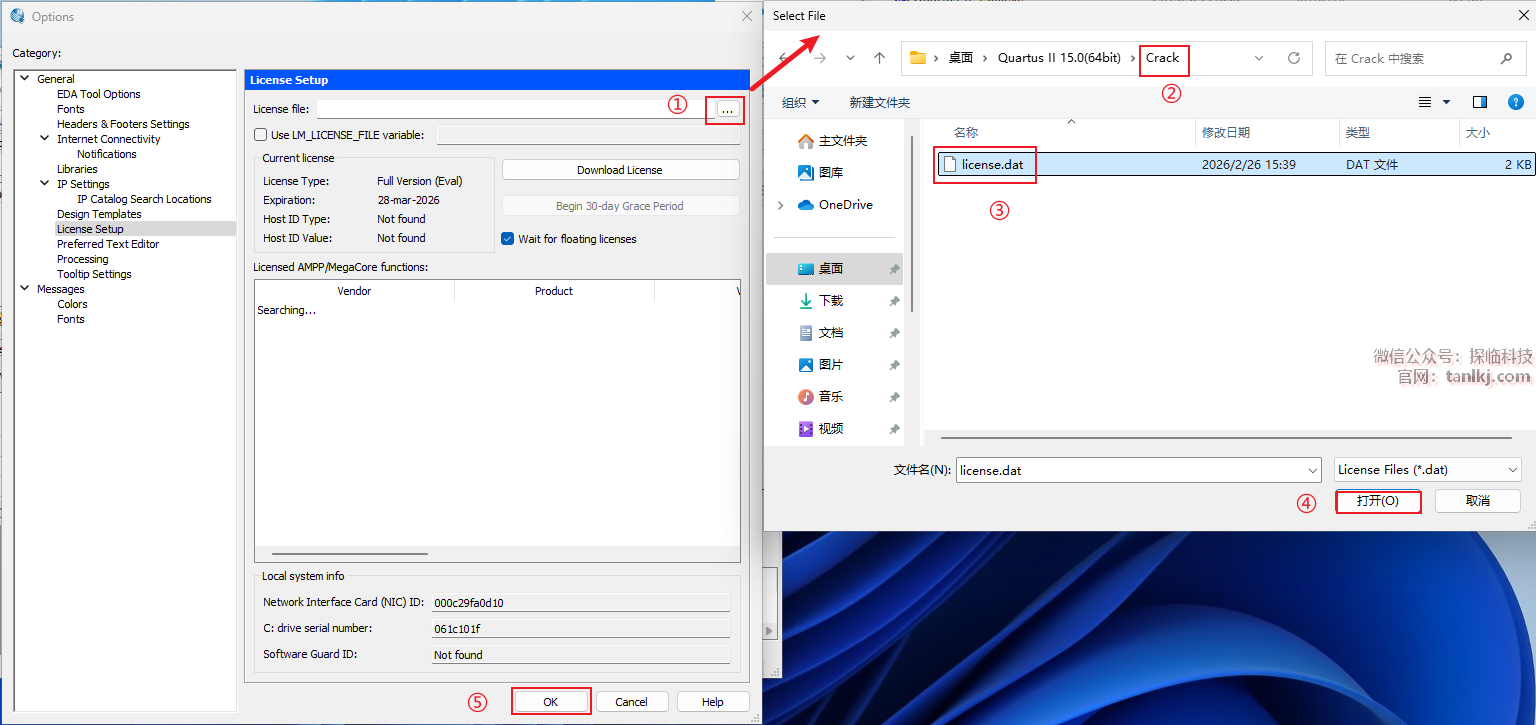
Task: Click file list horizontal scrollbar
Action: [1226, 437]
